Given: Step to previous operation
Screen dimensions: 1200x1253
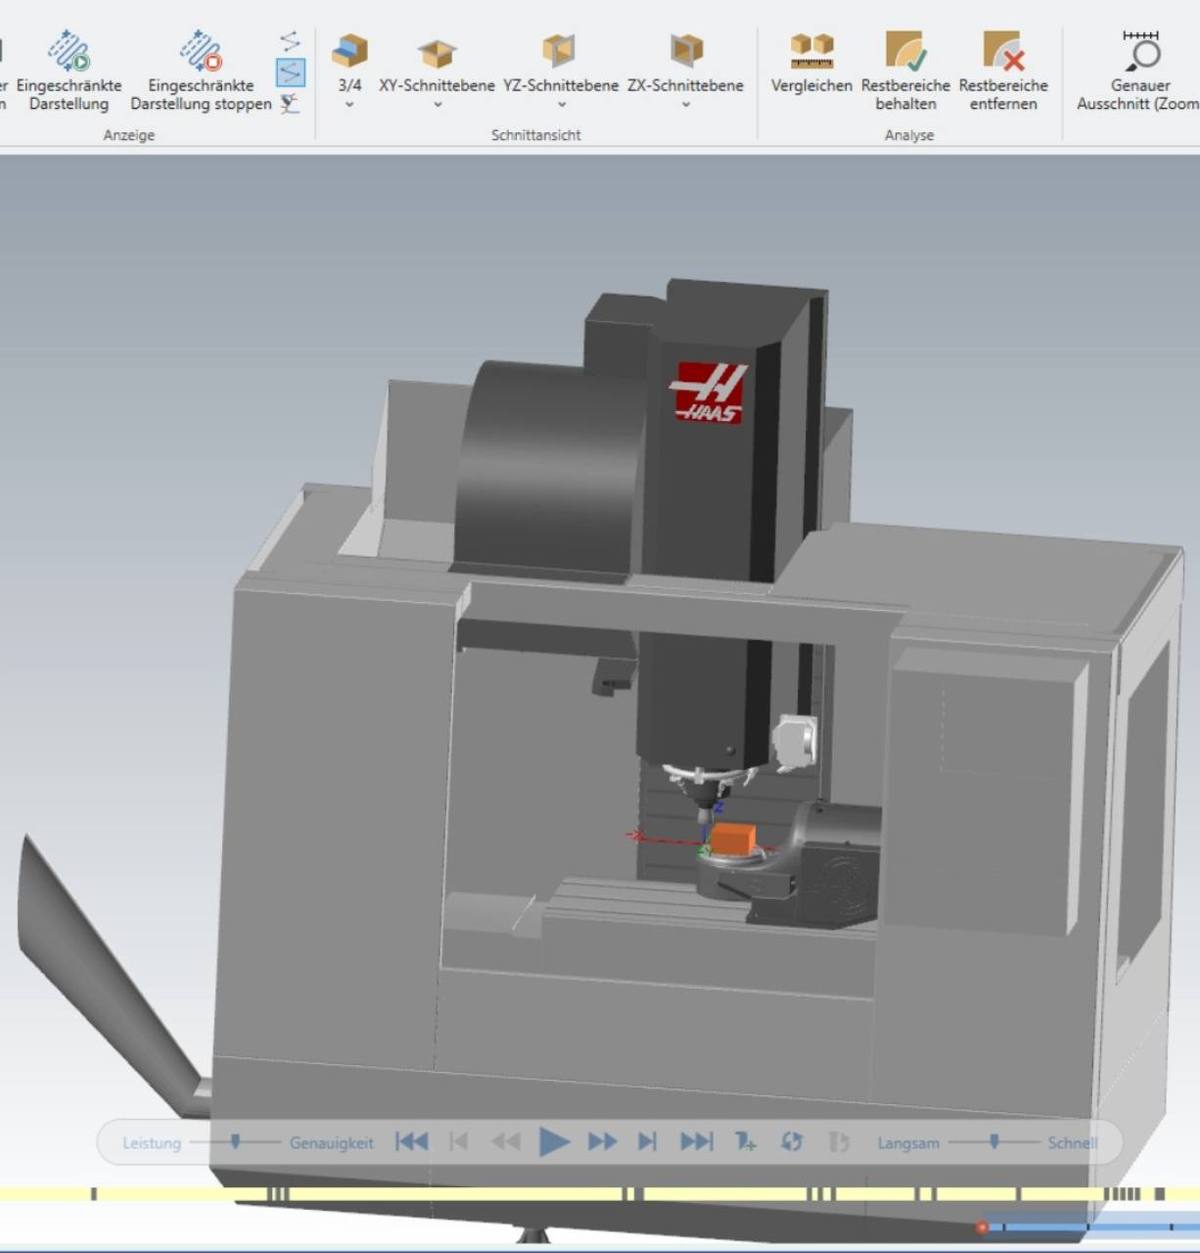Looking at the screenshot, I should coord(459,1142).
